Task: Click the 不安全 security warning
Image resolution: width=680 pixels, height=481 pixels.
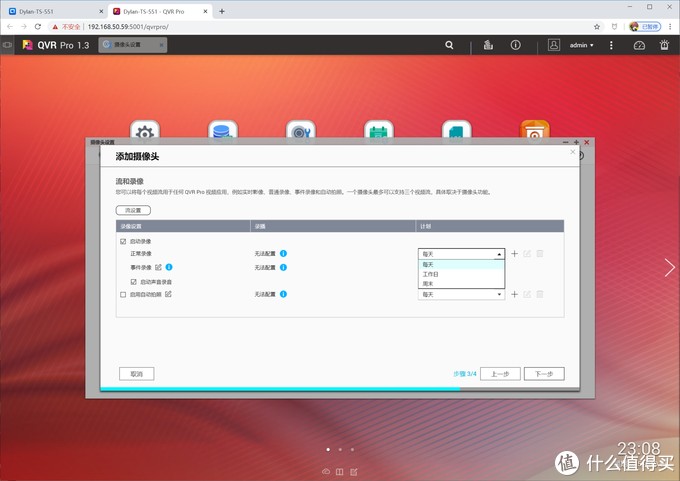Action: 66,27
